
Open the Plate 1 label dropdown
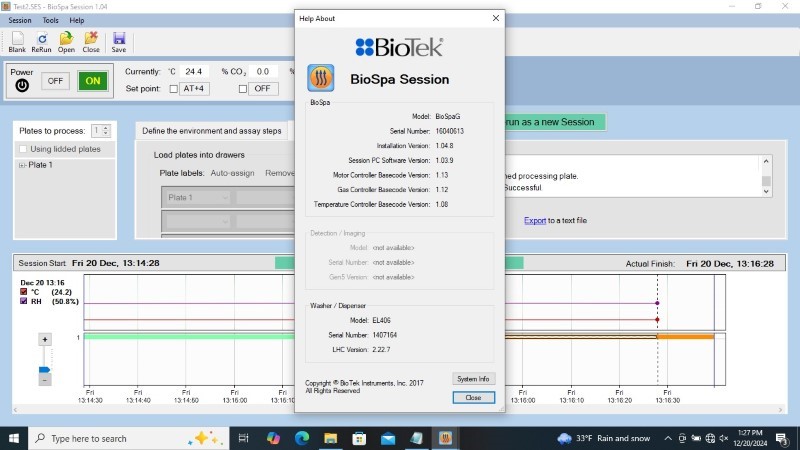(x=196, y=197)
